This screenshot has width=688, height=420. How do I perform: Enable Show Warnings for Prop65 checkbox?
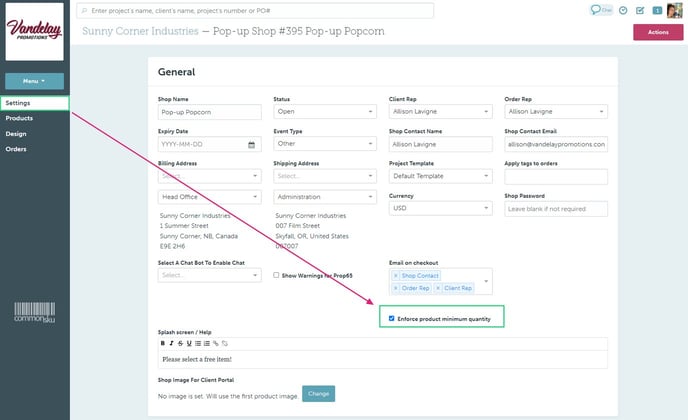[277, 274]
